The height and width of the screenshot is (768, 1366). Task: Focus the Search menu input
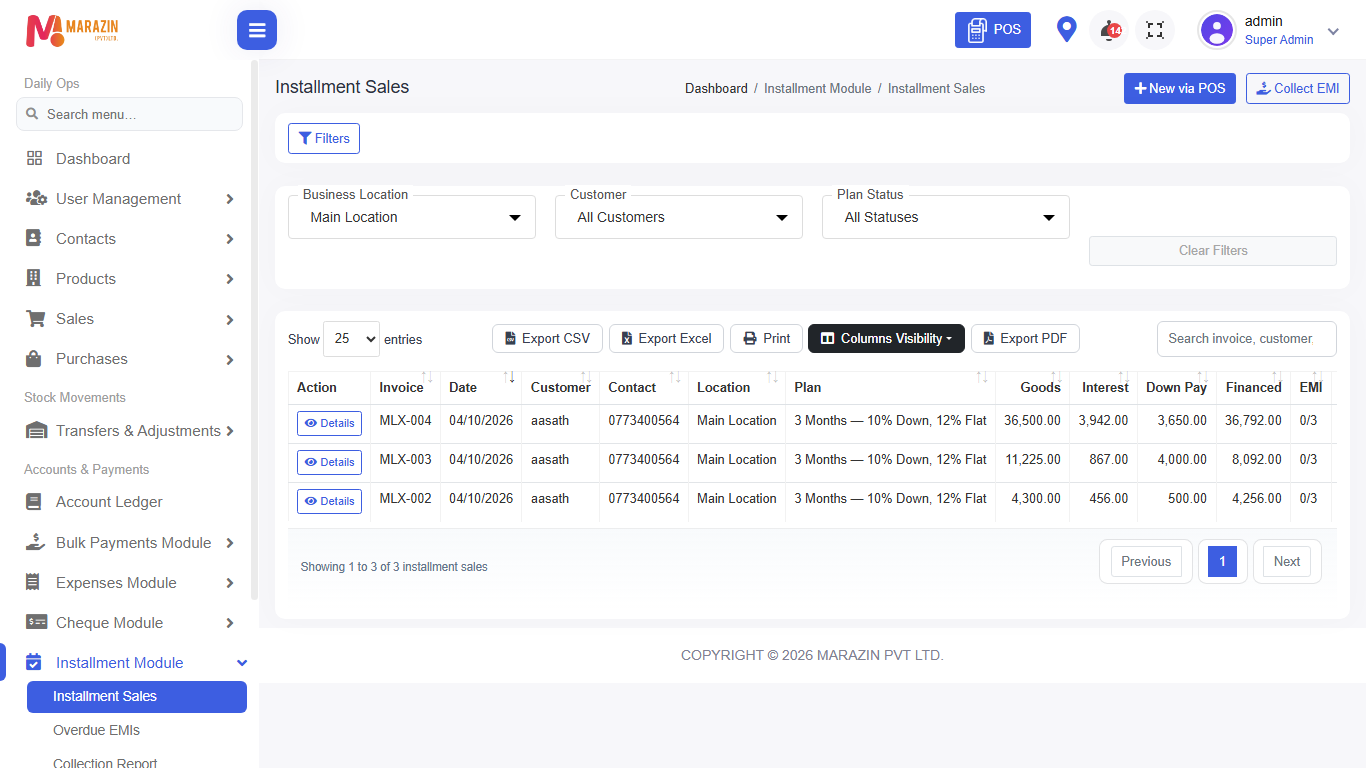pyautogui.click(x=129, y=114)
